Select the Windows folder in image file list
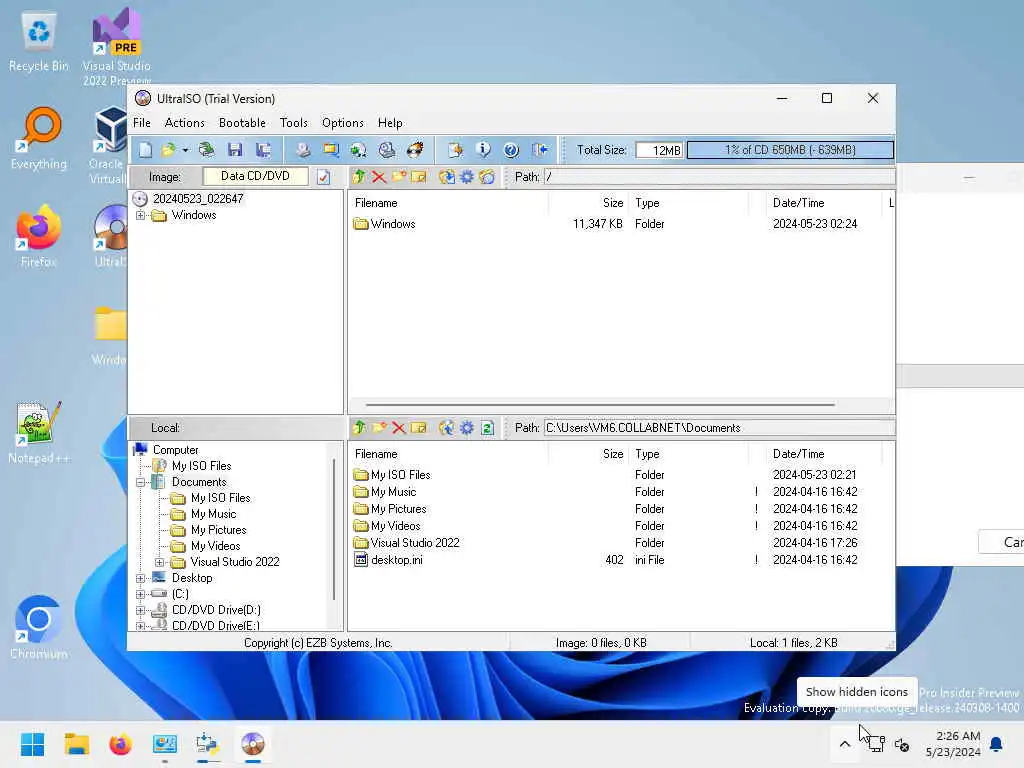The width and height of the screenshot is (1024, 768). coord(392,224)
